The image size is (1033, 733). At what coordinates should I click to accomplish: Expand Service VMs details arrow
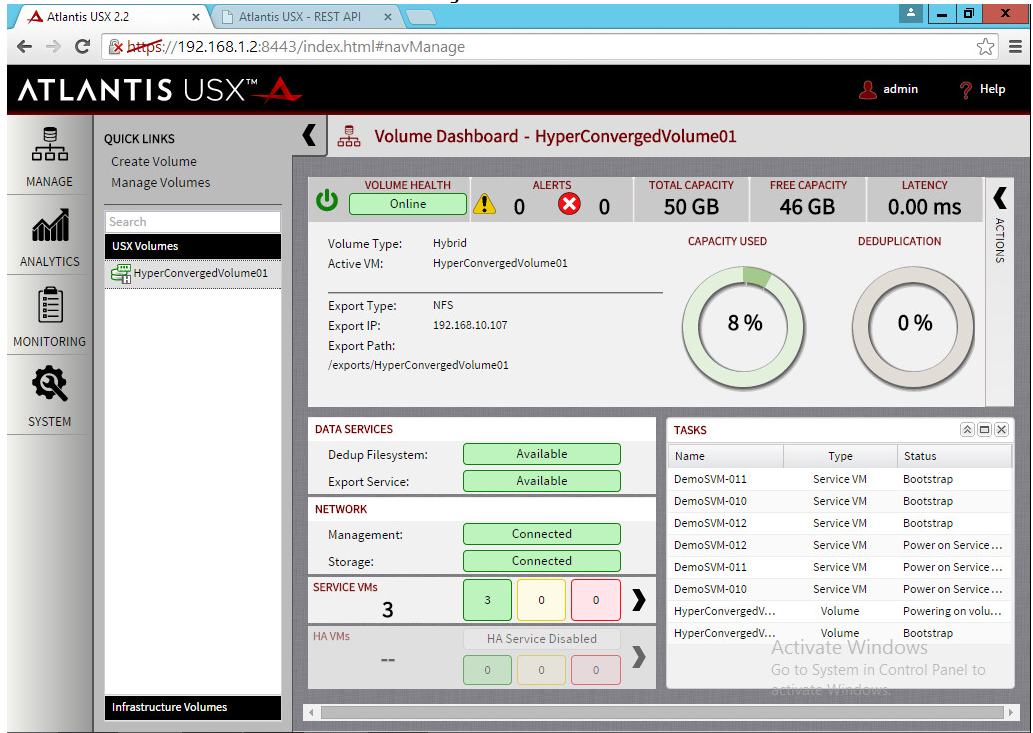[x=638, y=599]
